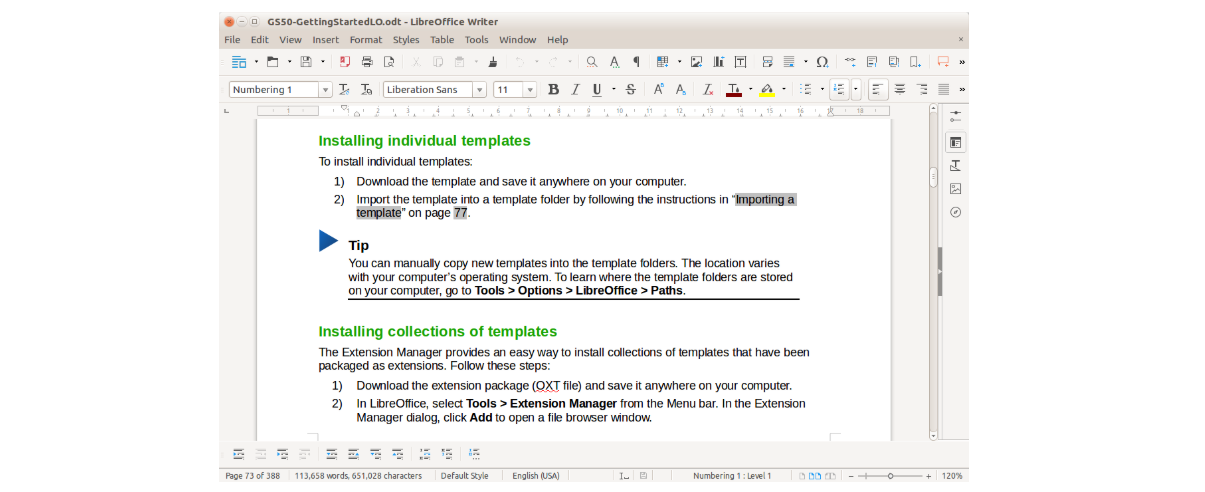Expand font name dropdown Liberation Sans
Screen dimensions: 1205x492
click(479, 90)
